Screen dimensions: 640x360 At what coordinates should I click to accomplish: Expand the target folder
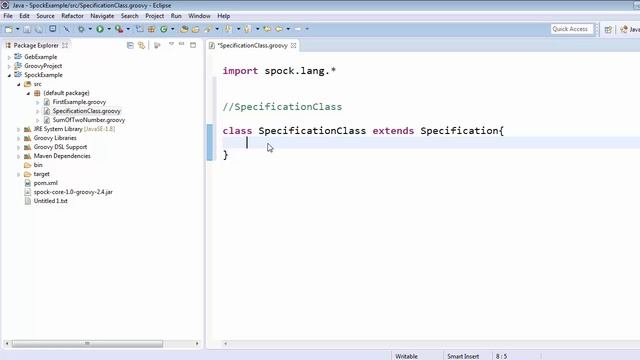[x=19, y=174]
